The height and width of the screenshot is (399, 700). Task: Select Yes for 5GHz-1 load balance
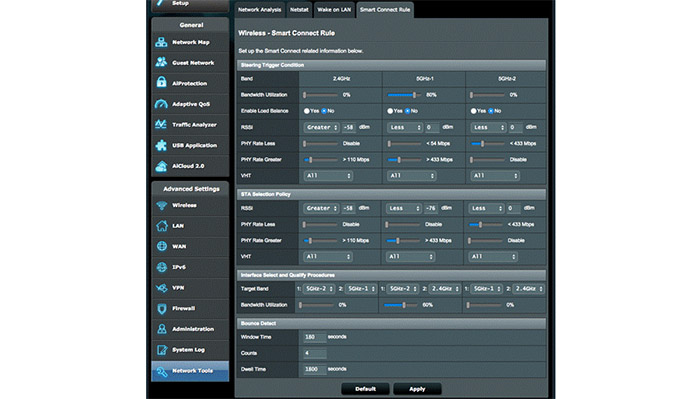click(x=390, y=111)
